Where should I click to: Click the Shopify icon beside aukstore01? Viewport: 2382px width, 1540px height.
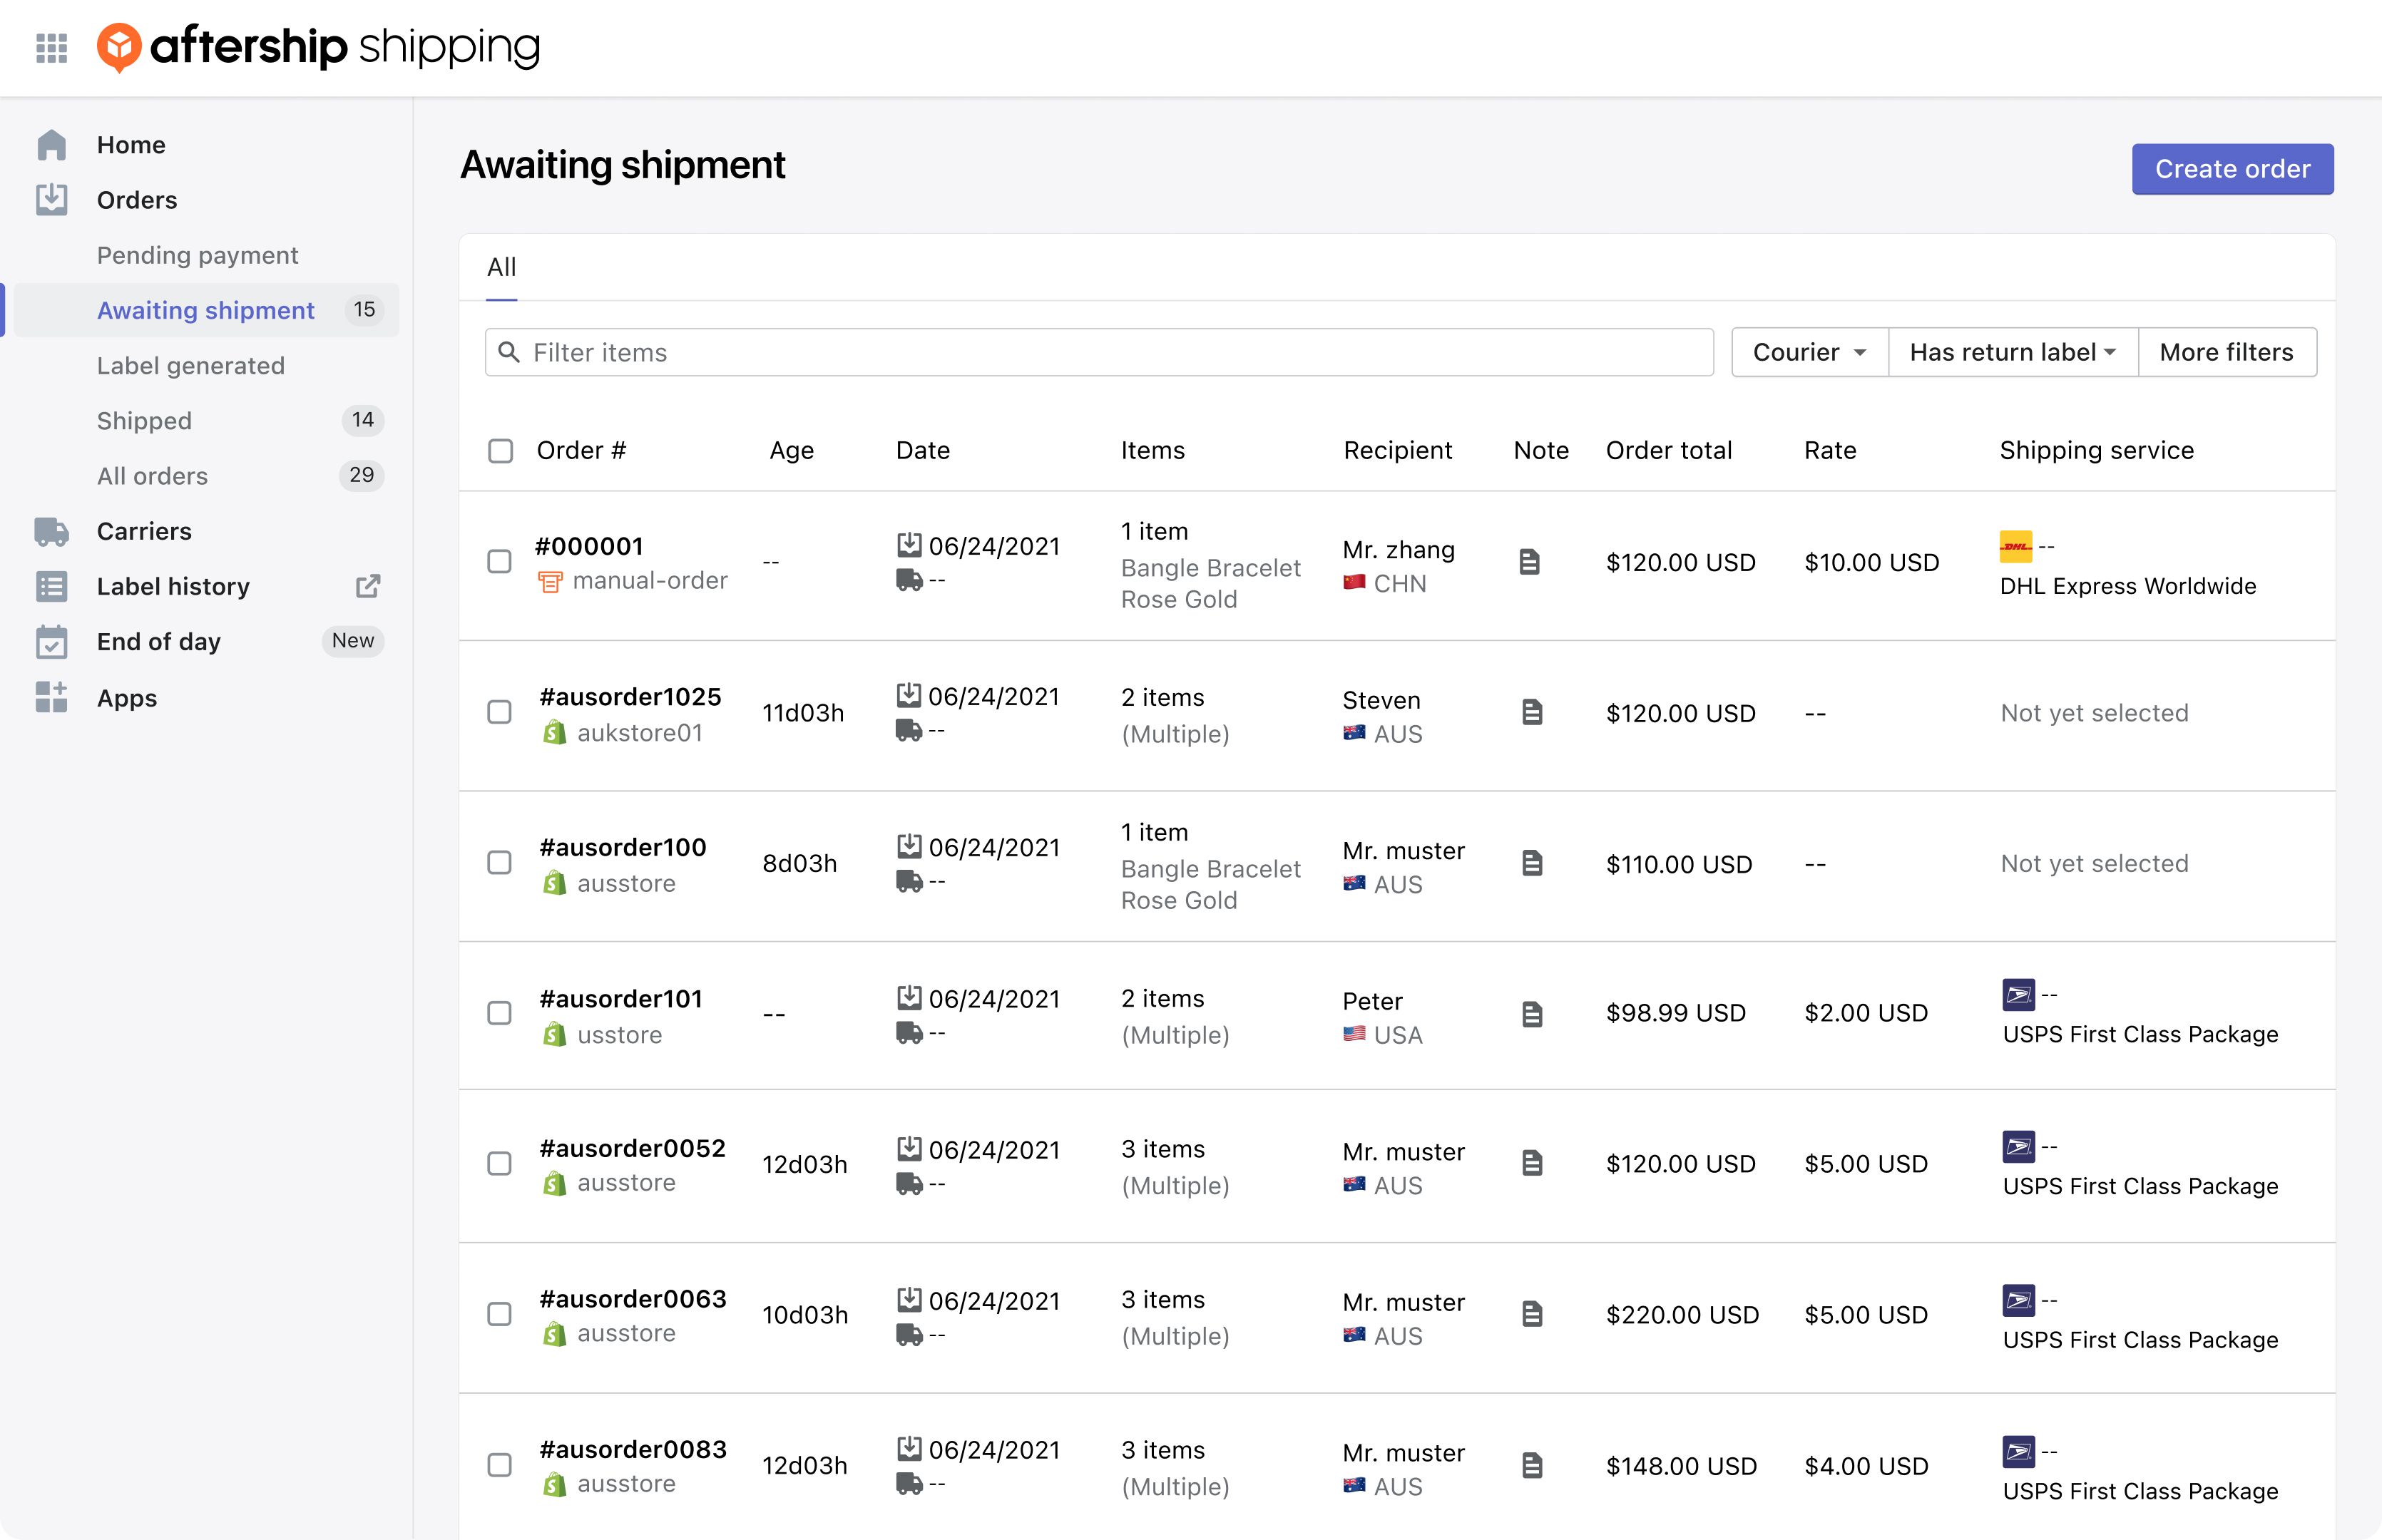point(554,733)
